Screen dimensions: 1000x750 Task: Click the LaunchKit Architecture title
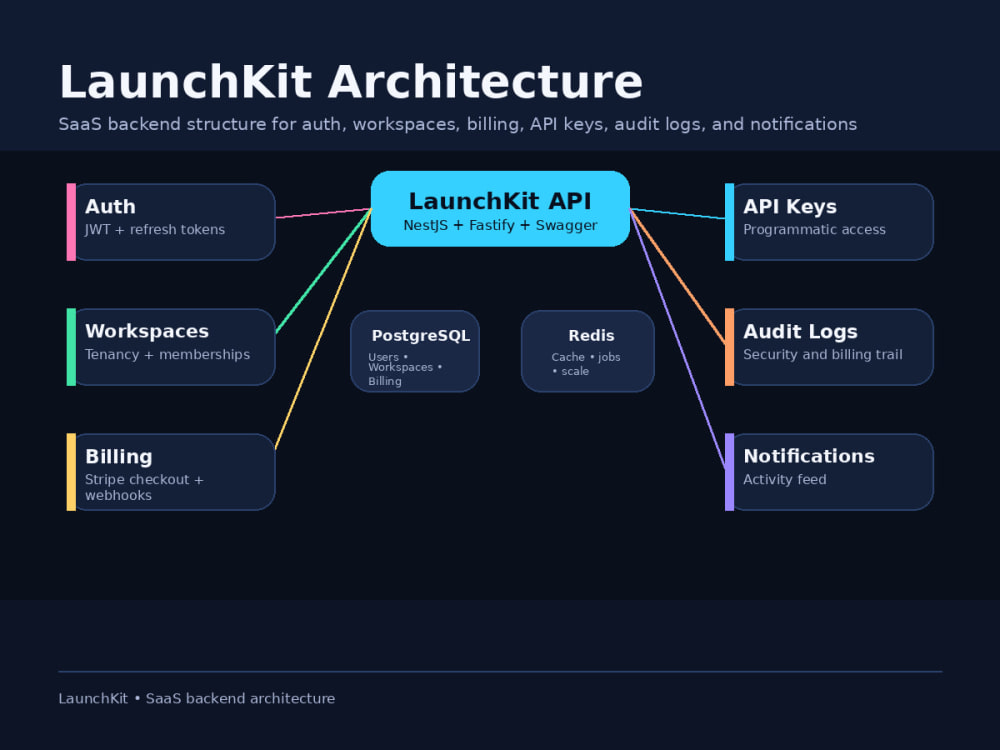(351, 82)
